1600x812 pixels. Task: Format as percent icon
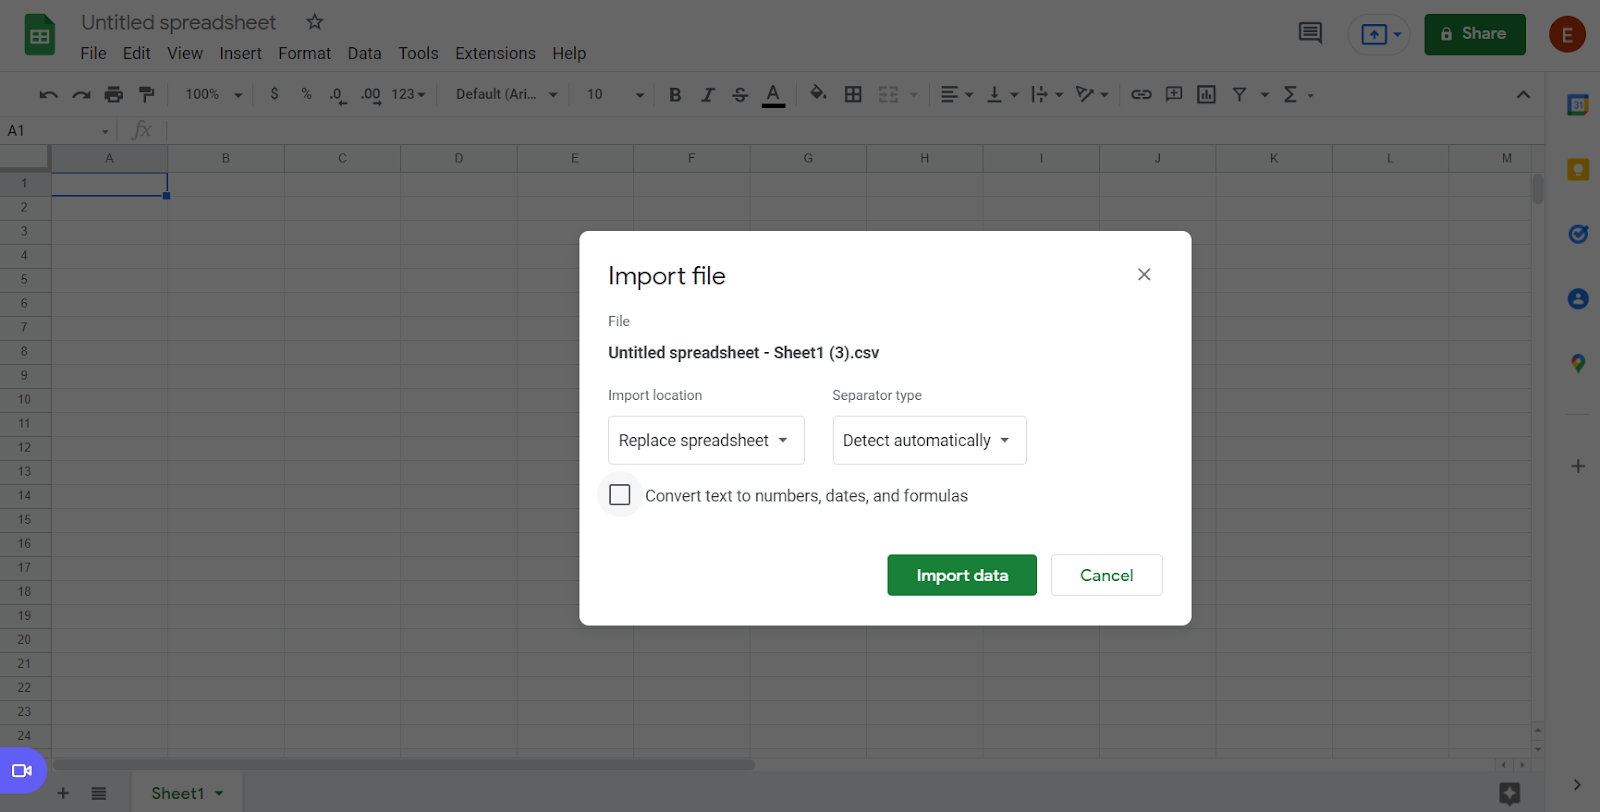[x=306, y=94]
